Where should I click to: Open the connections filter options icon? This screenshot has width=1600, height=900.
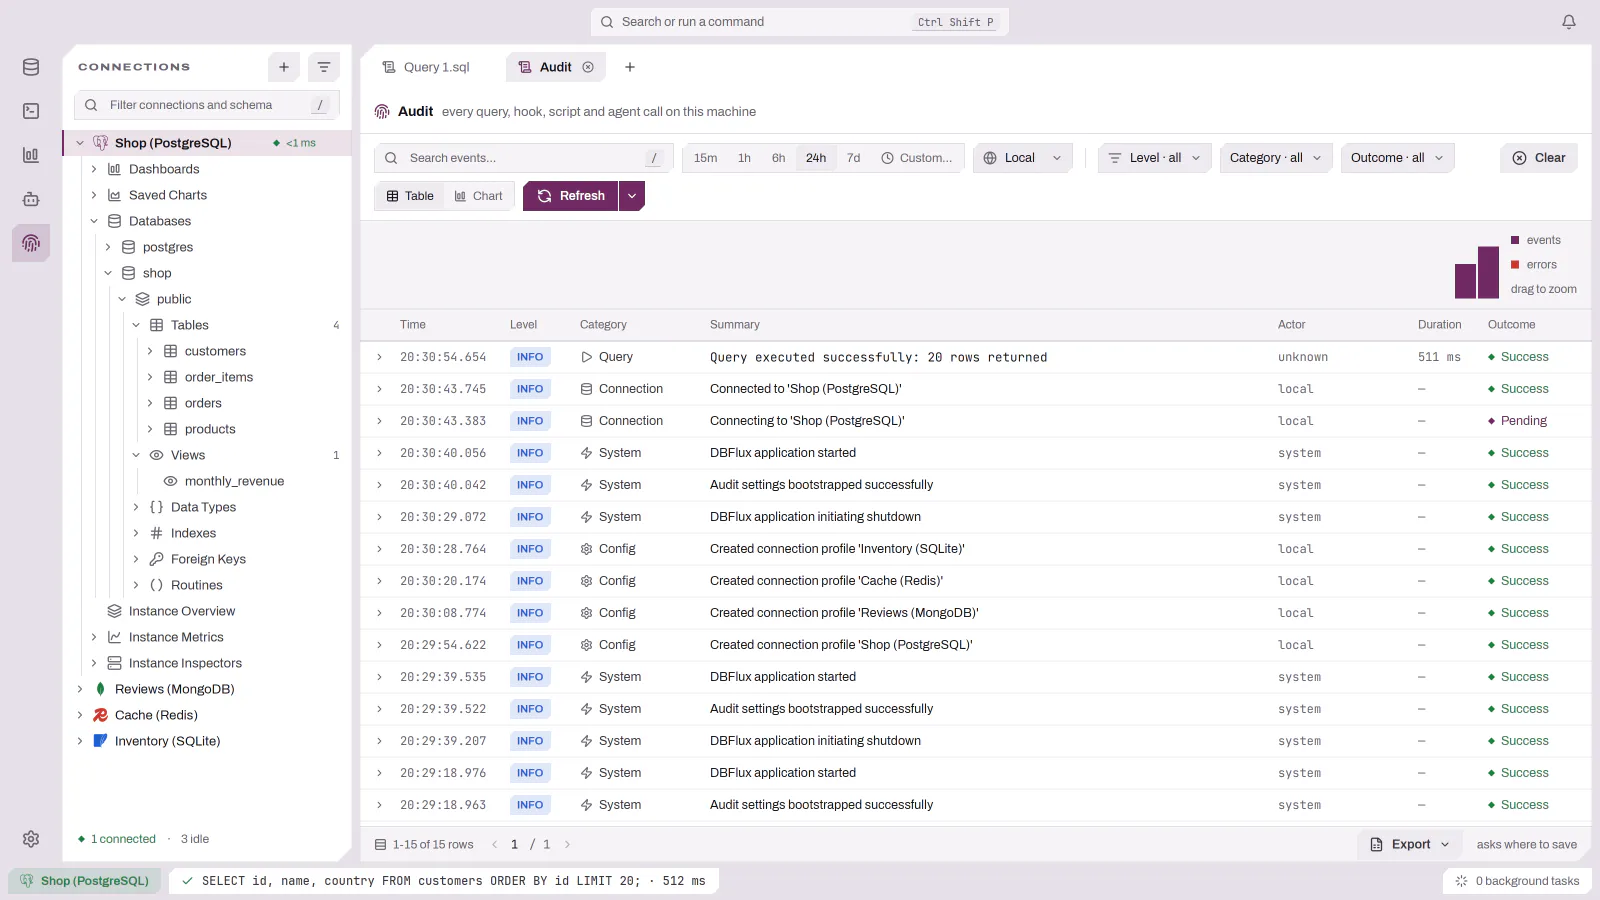click(x=324, y=67)
